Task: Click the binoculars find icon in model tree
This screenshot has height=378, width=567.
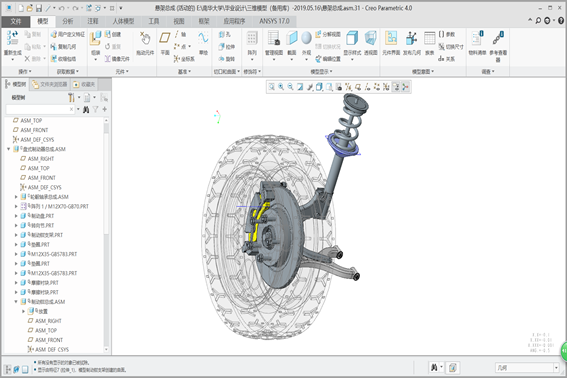Action: click(x=86, y=109)
